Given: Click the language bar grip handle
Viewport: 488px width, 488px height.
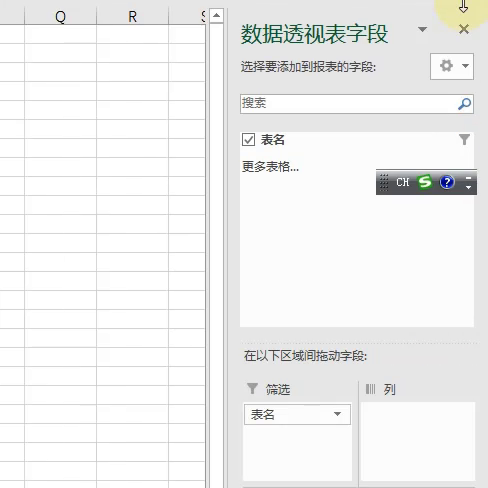Looking at the screenshot, I should 384,182.
